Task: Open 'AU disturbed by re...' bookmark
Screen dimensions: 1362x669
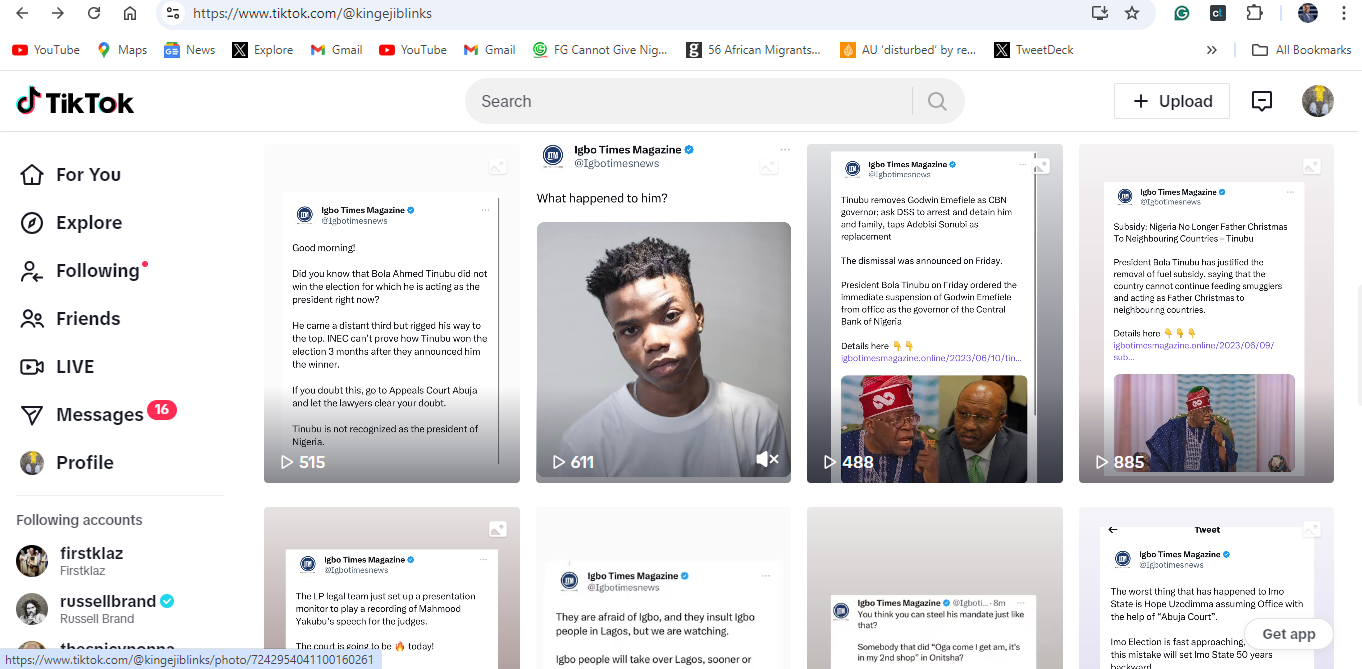Action: tap(908, 50)
